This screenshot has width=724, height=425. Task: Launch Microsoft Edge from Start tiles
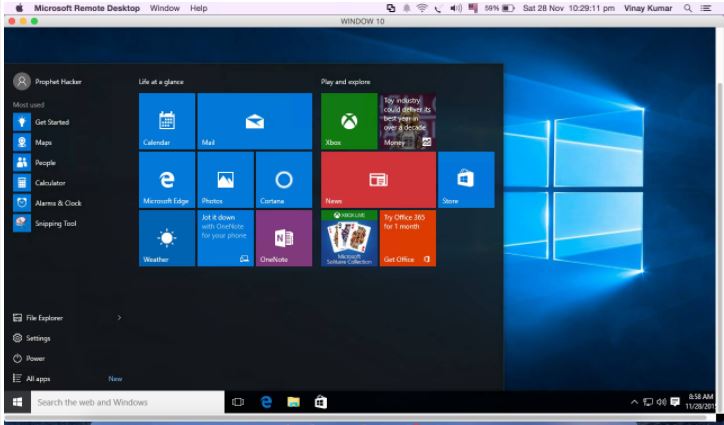[x=167, y=180]
